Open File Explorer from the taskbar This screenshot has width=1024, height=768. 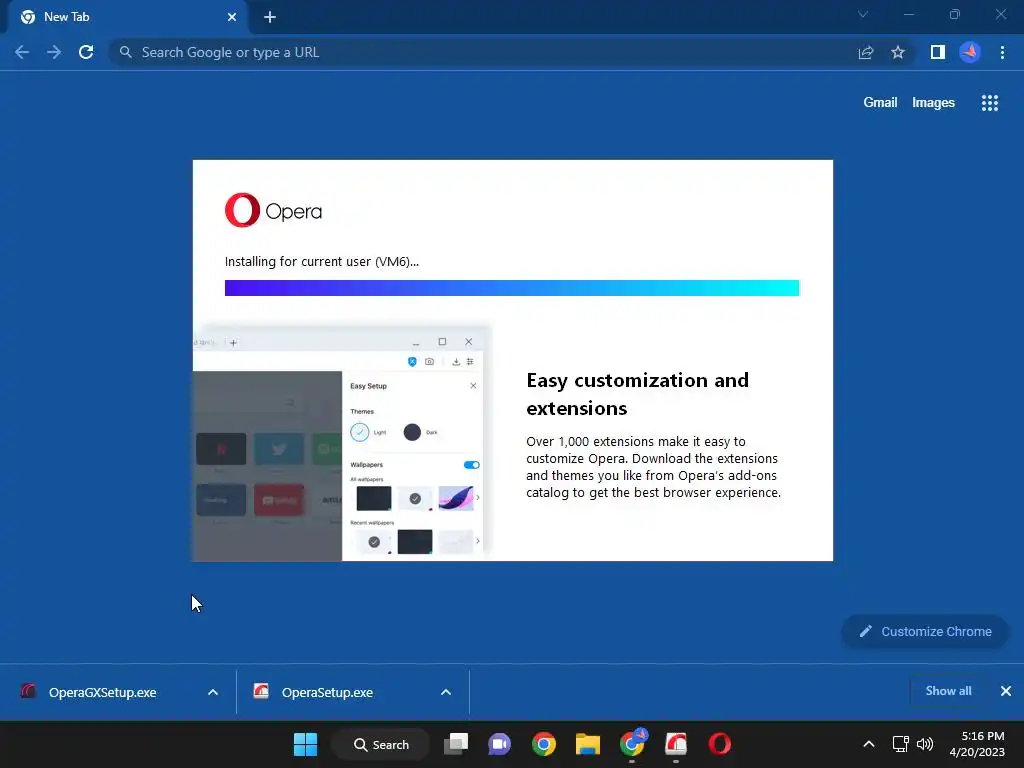(x=588, y=744)
